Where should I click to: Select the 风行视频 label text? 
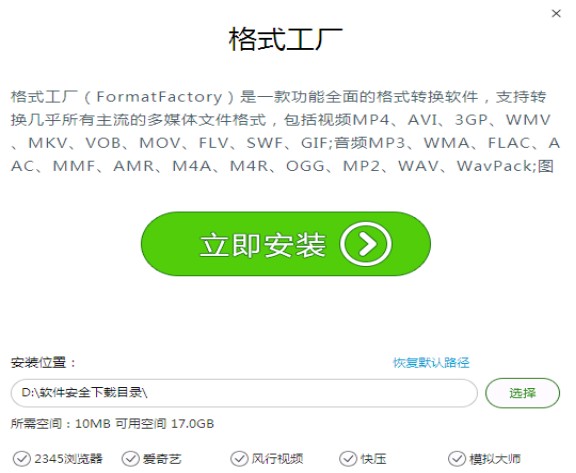point(277,459)
